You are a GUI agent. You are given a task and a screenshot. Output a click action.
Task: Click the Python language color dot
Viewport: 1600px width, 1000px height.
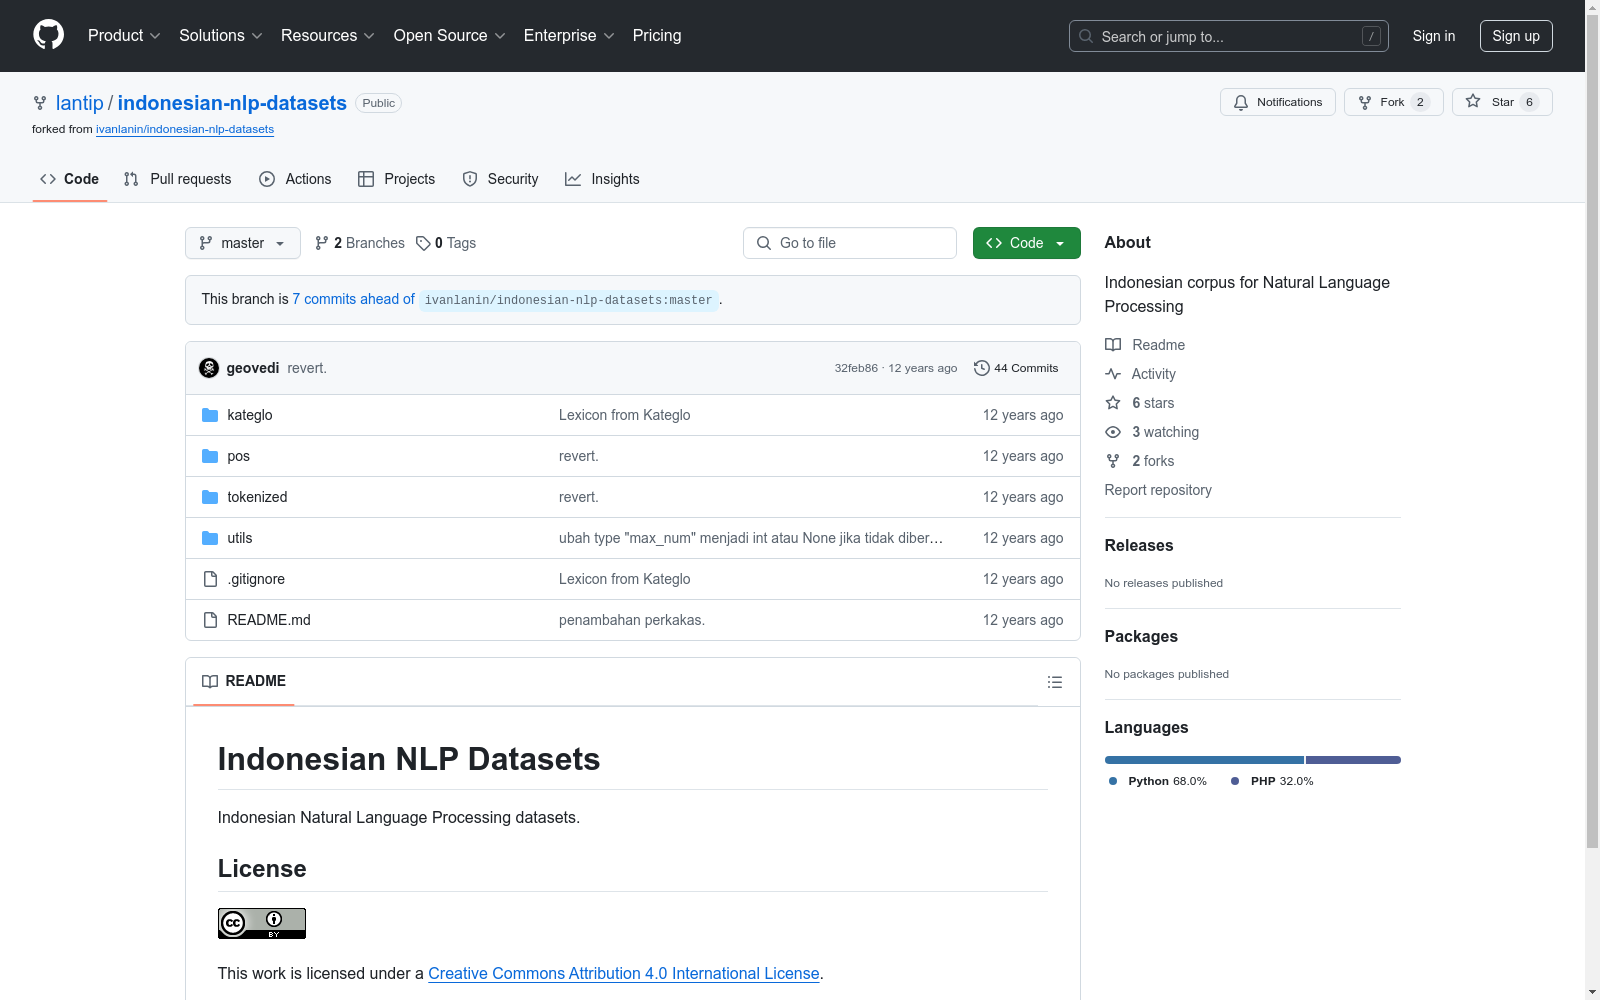coord(1113,781)
